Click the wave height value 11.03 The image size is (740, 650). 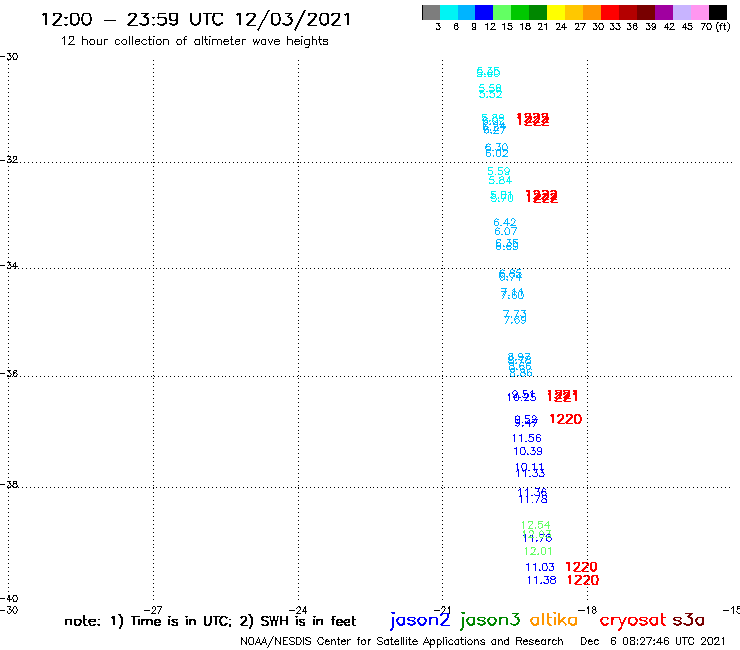[x=540, y=567]
